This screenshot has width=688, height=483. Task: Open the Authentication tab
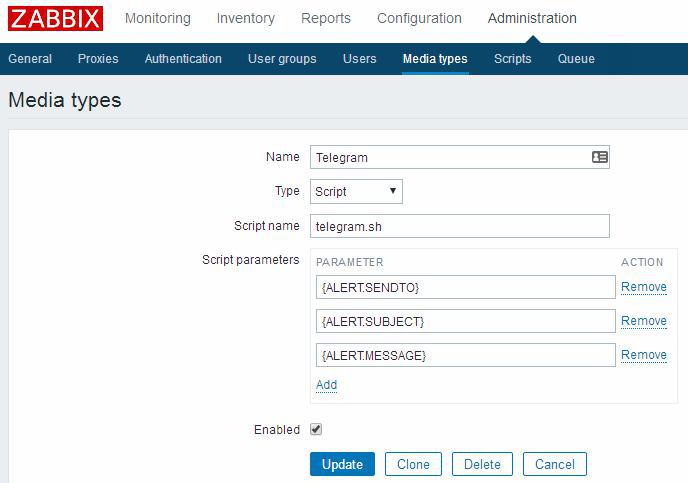coord(183,59)
